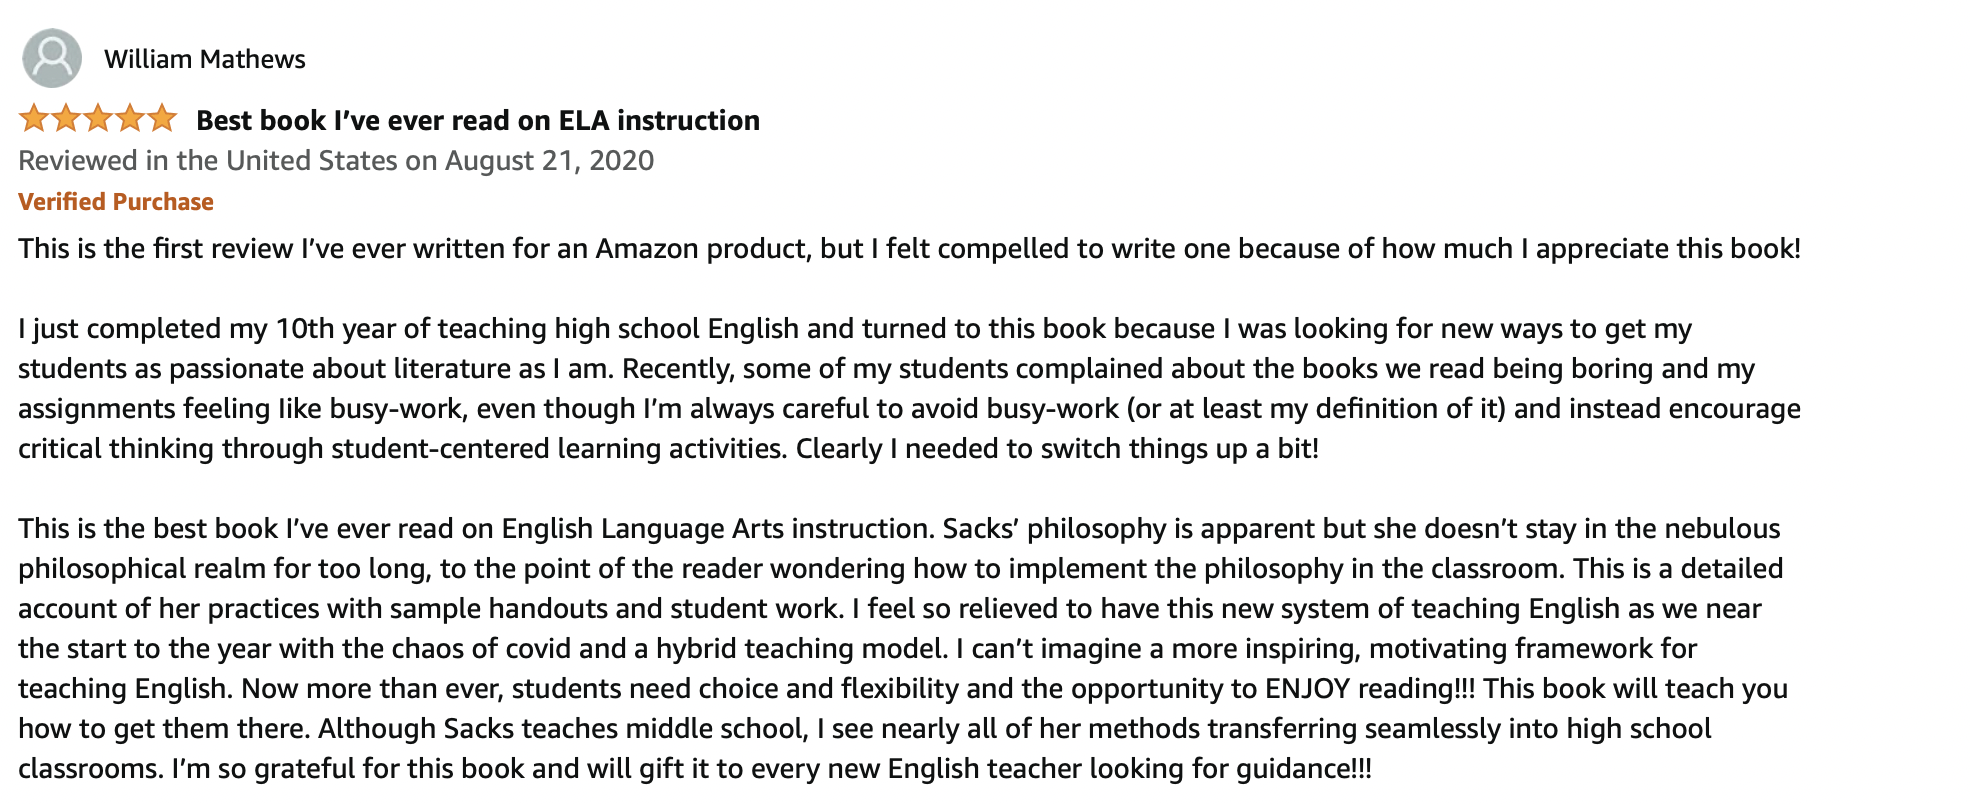This screenshot has height=804, width=1970.
Task: Click the 'Clearly I needed to switch things up' sentence
Action: [x=1057, y=449]
